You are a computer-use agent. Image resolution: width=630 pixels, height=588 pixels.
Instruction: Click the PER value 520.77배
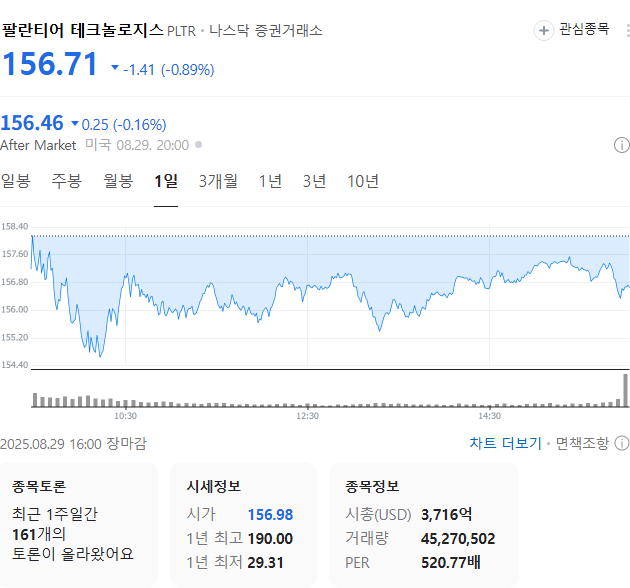[450, 562]
